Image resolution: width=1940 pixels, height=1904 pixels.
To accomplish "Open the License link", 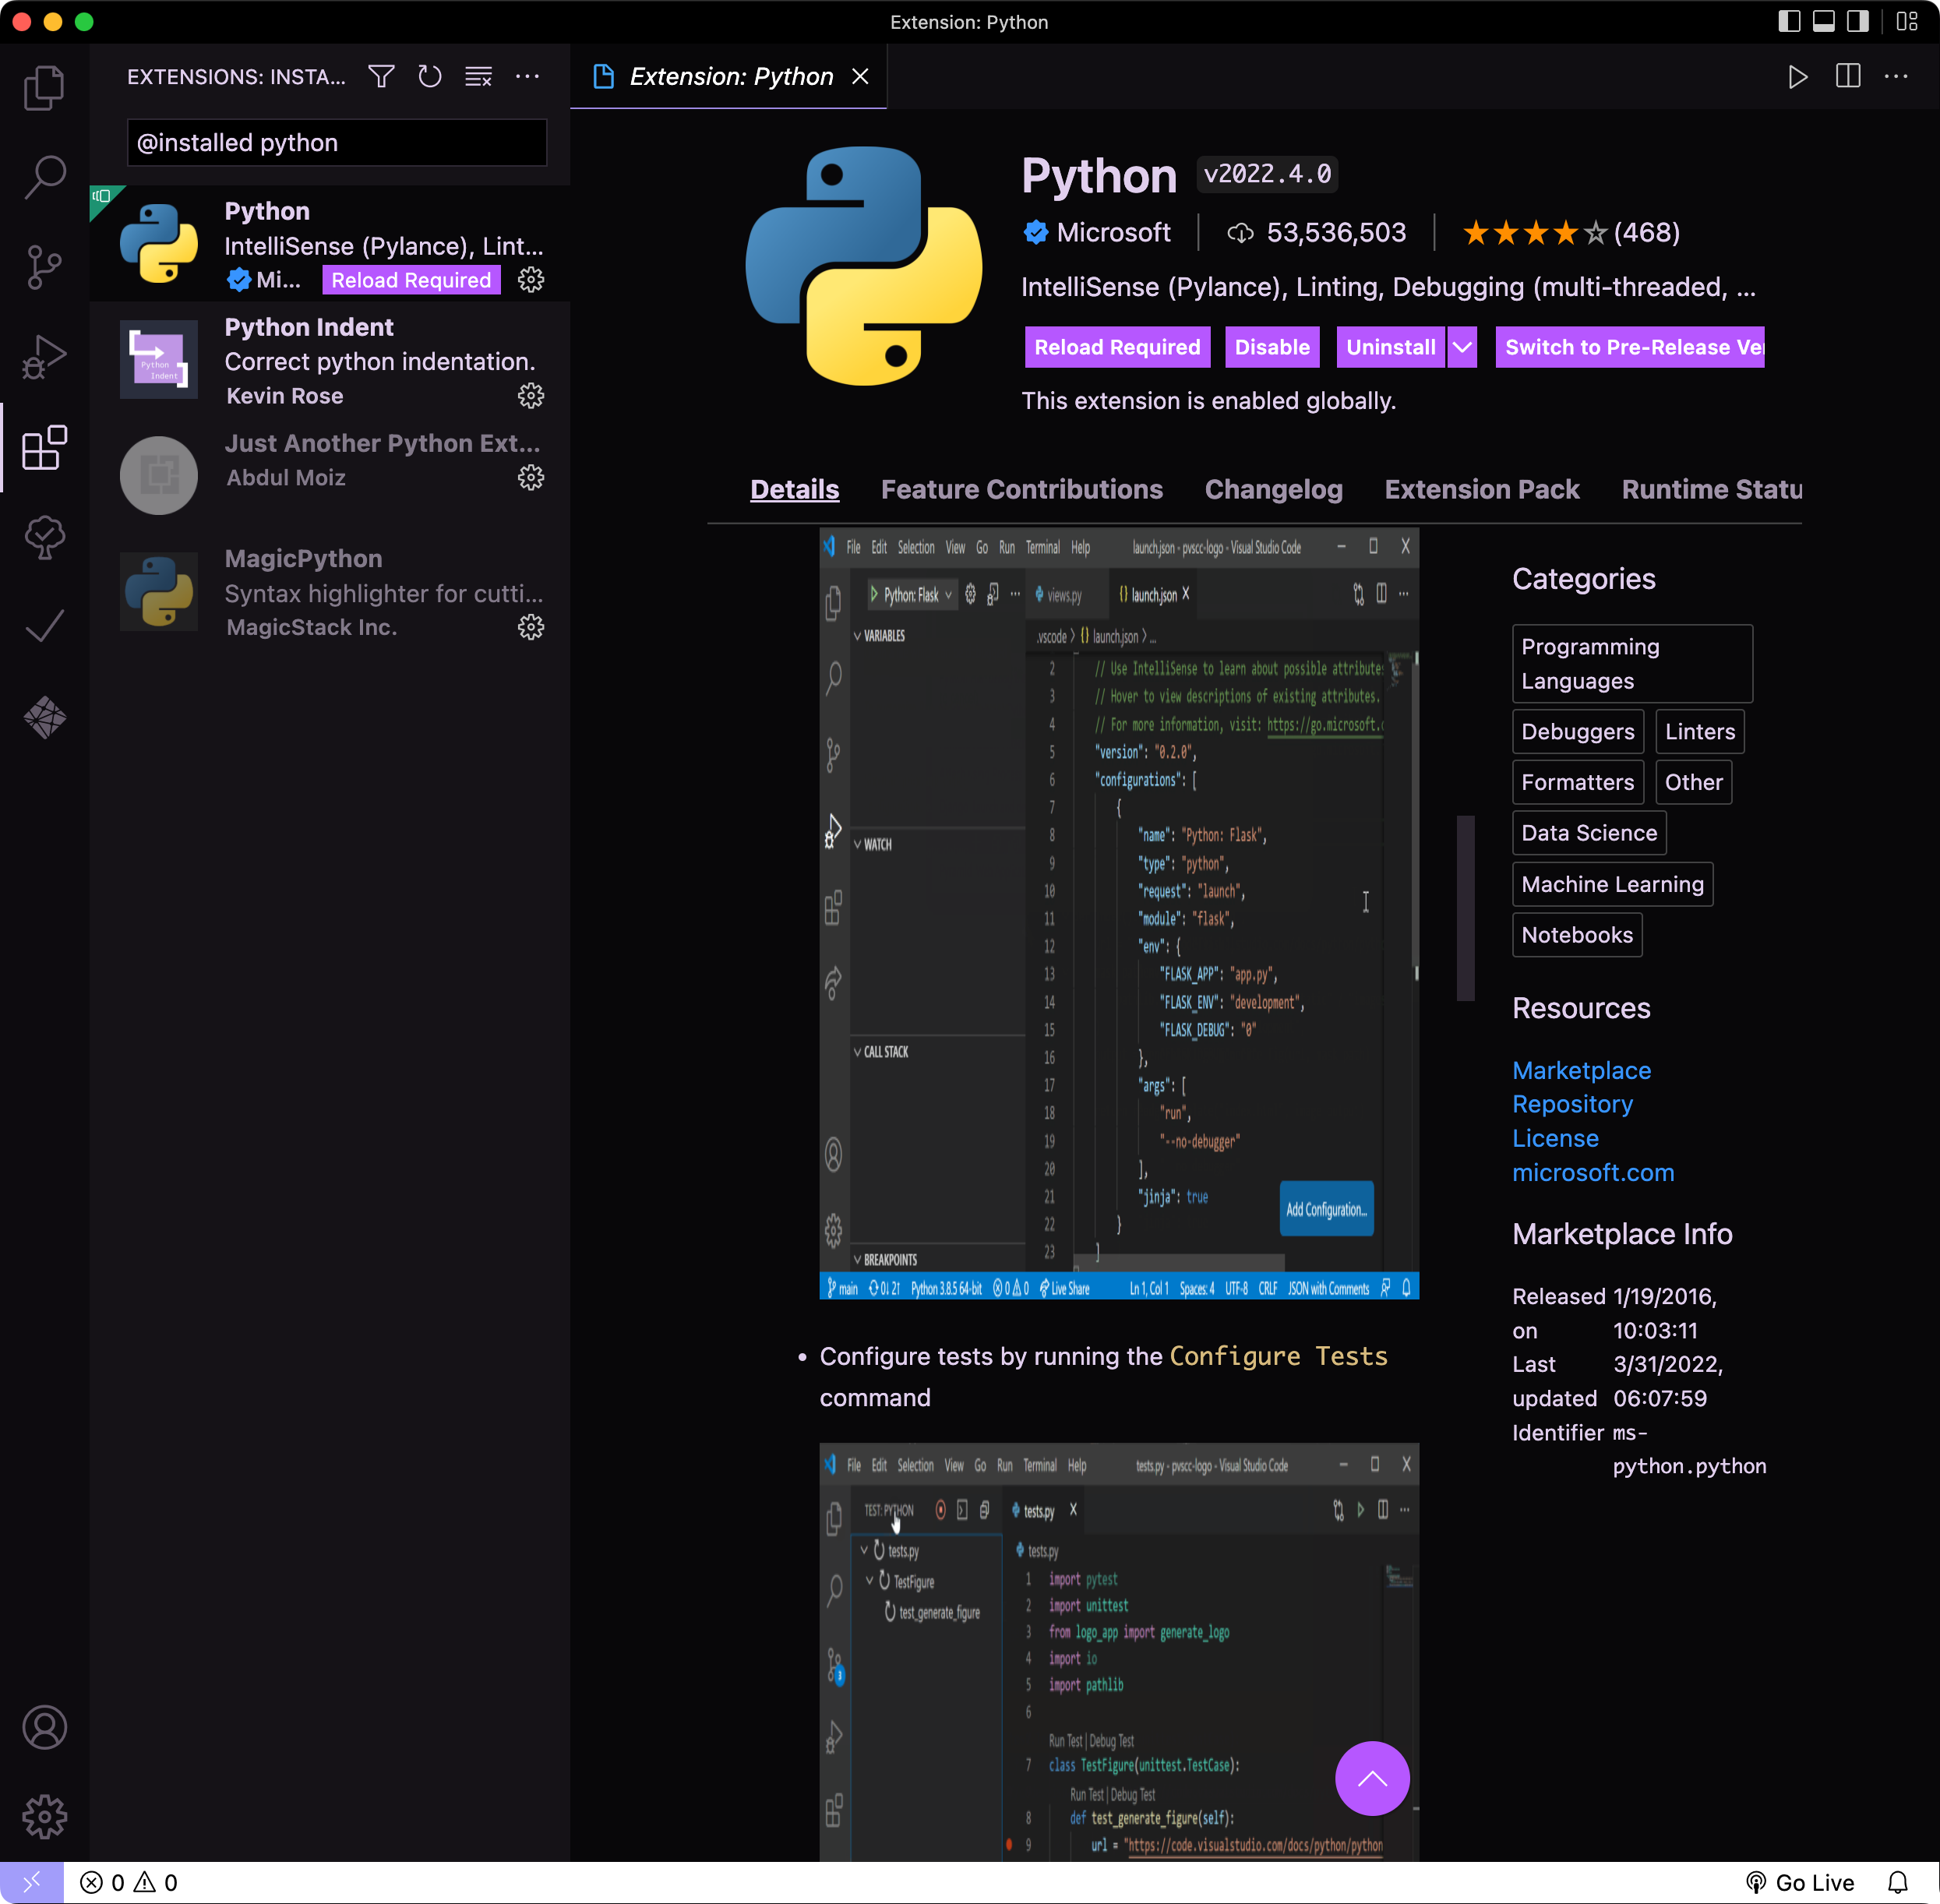I will [1555, 1138].
